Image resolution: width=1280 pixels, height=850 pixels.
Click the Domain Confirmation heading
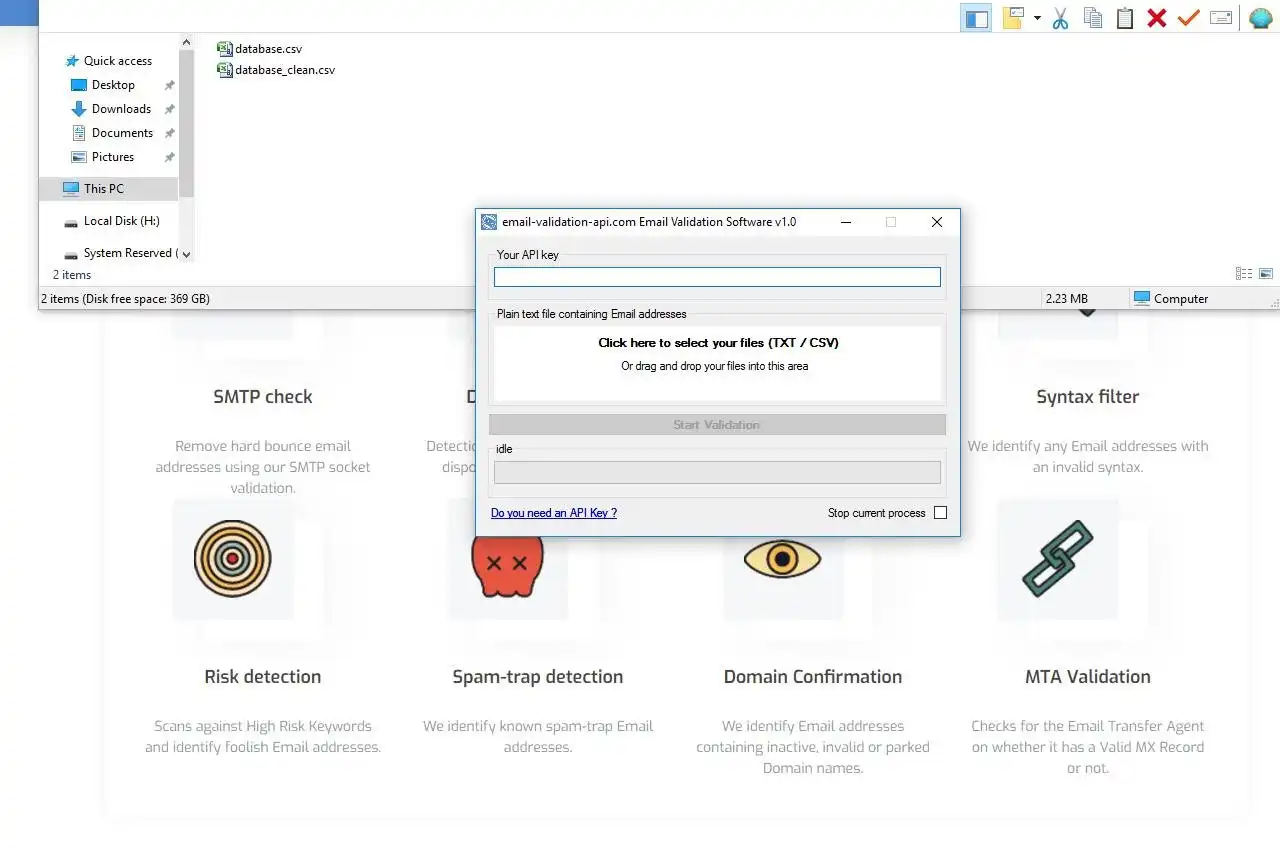click(813, 677)
